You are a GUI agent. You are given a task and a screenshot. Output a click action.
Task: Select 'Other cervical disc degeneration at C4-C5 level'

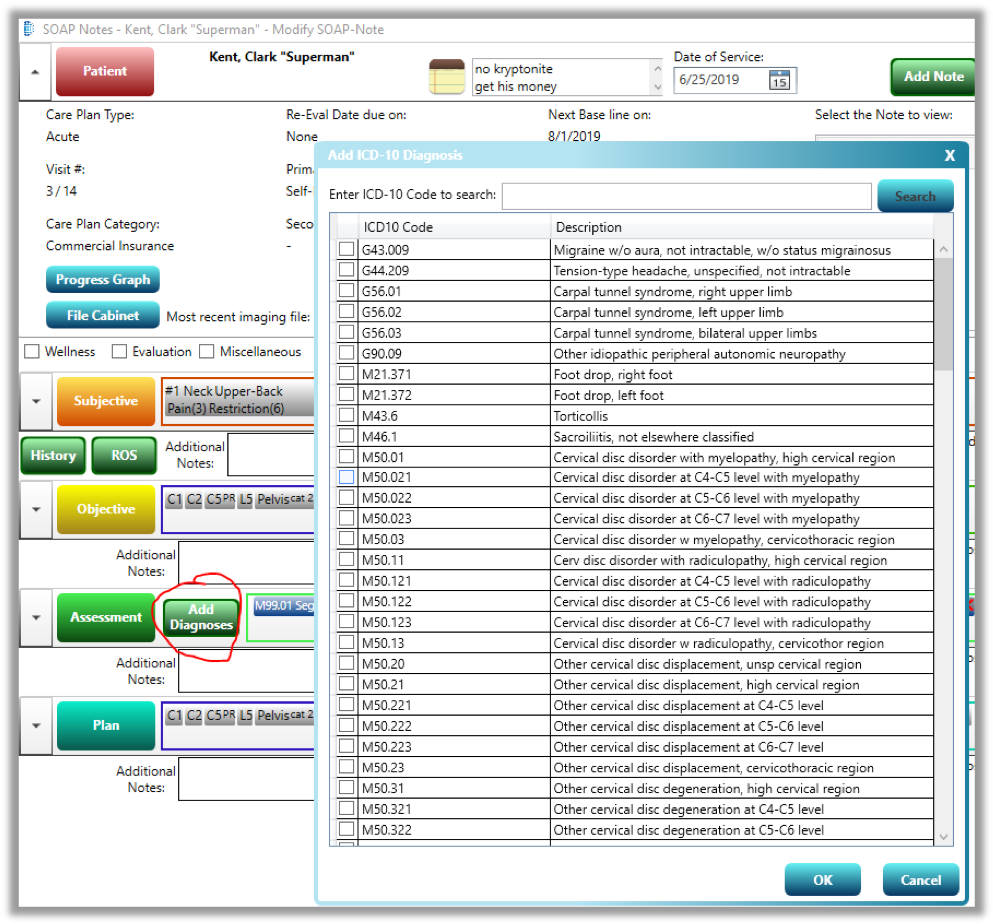coord(688,809)
